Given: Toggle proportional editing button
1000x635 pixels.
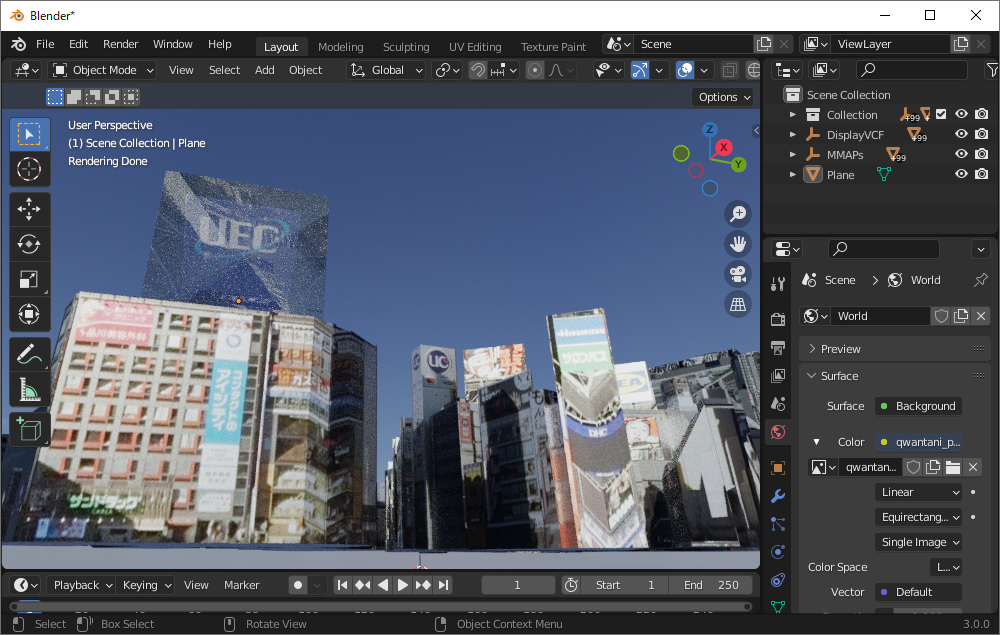Looking at the screenshot, I should tap(535, 70).
